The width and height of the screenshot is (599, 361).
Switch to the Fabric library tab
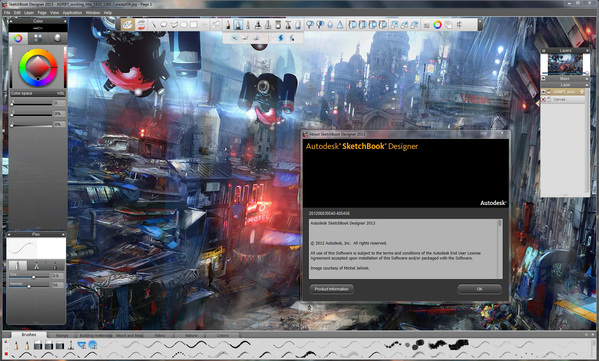(x=160, y=335)
